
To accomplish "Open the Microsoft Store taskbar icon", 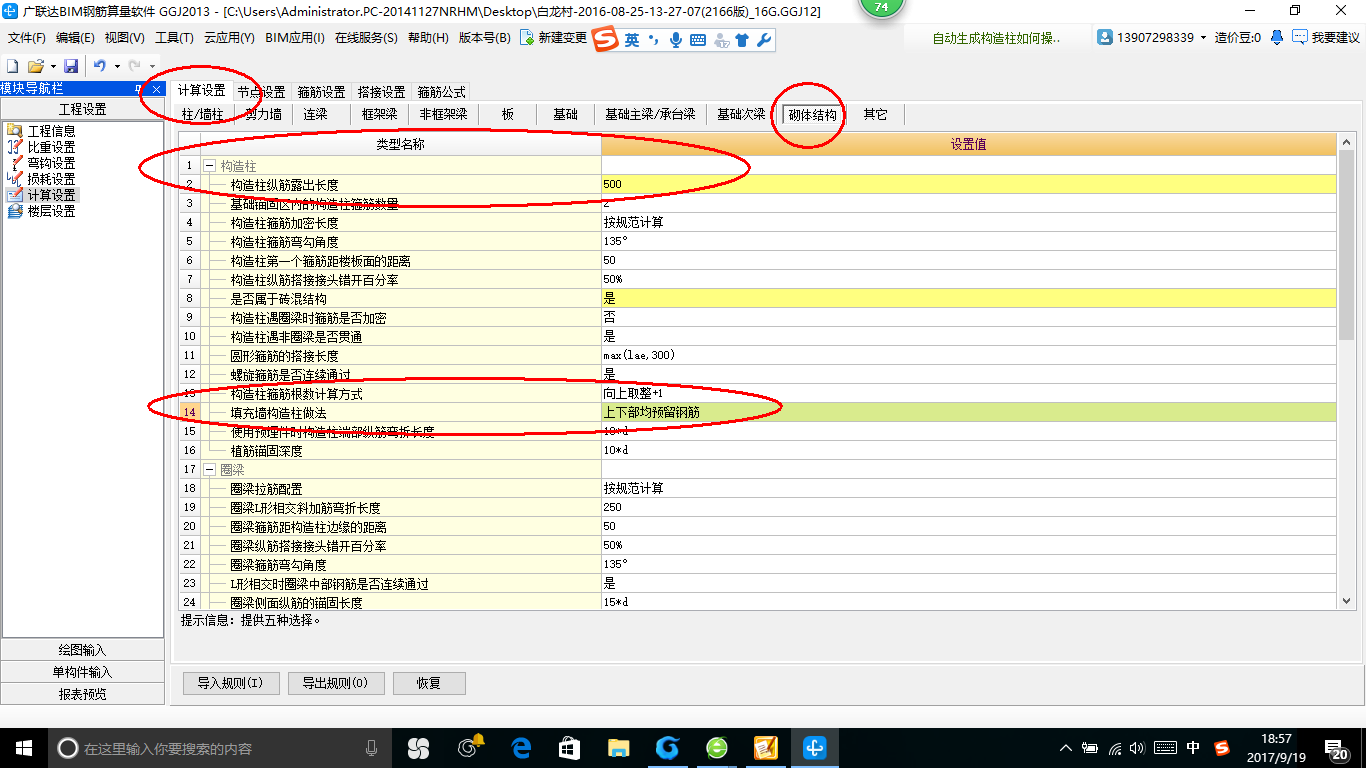I will click(570, 748).
